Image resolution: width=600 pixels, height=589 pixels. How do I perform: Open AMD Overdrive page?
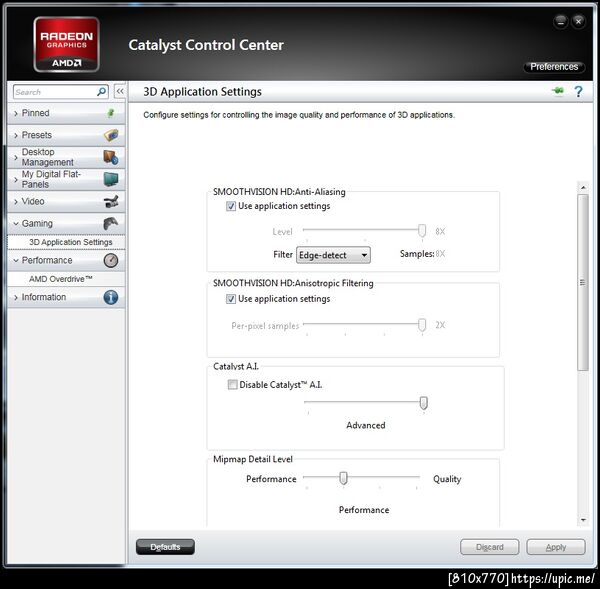pyautogui.click(x=66, y=279)
